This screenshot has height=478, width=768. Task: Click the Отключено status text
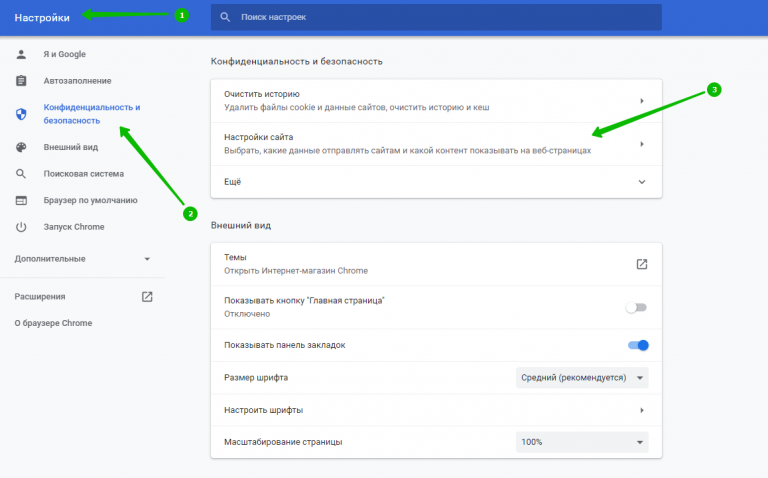(247, 314)
